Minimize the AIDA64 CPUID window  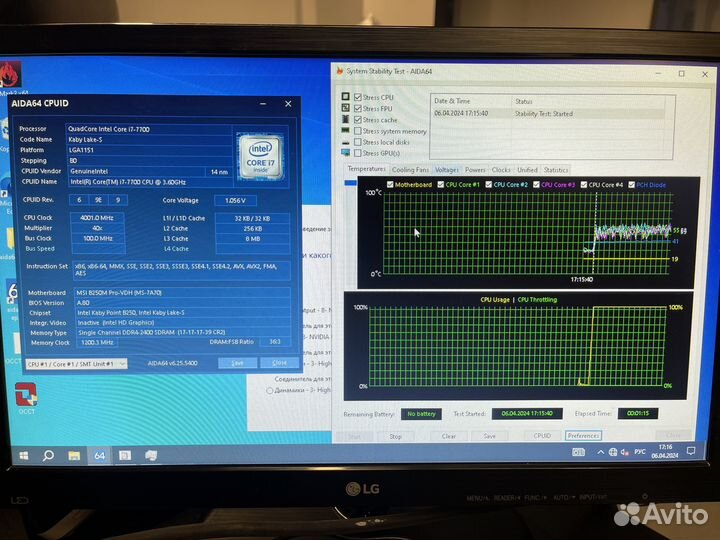[263, 104]
